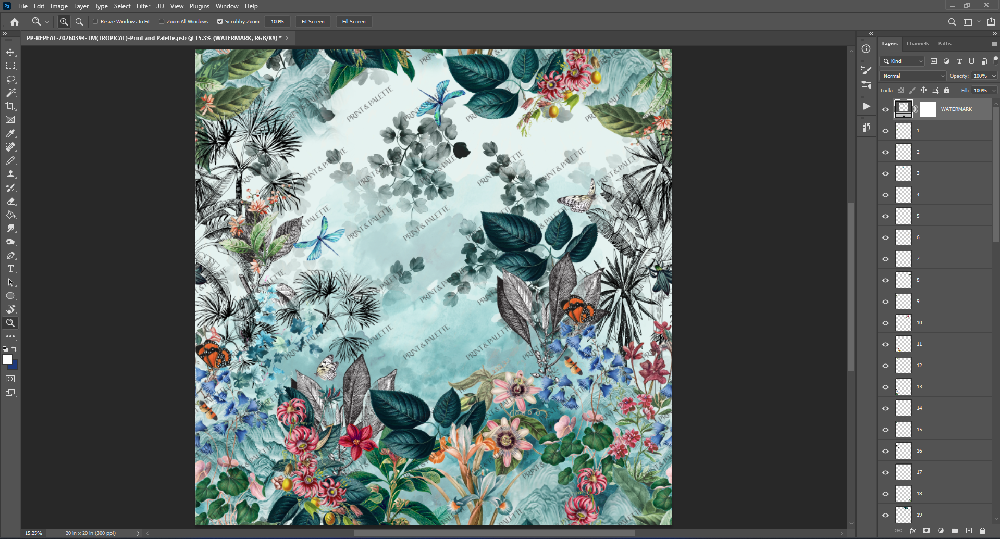The image size is (1000, 539).
Task: Select the Hand tool
Action: coord(10,309)
